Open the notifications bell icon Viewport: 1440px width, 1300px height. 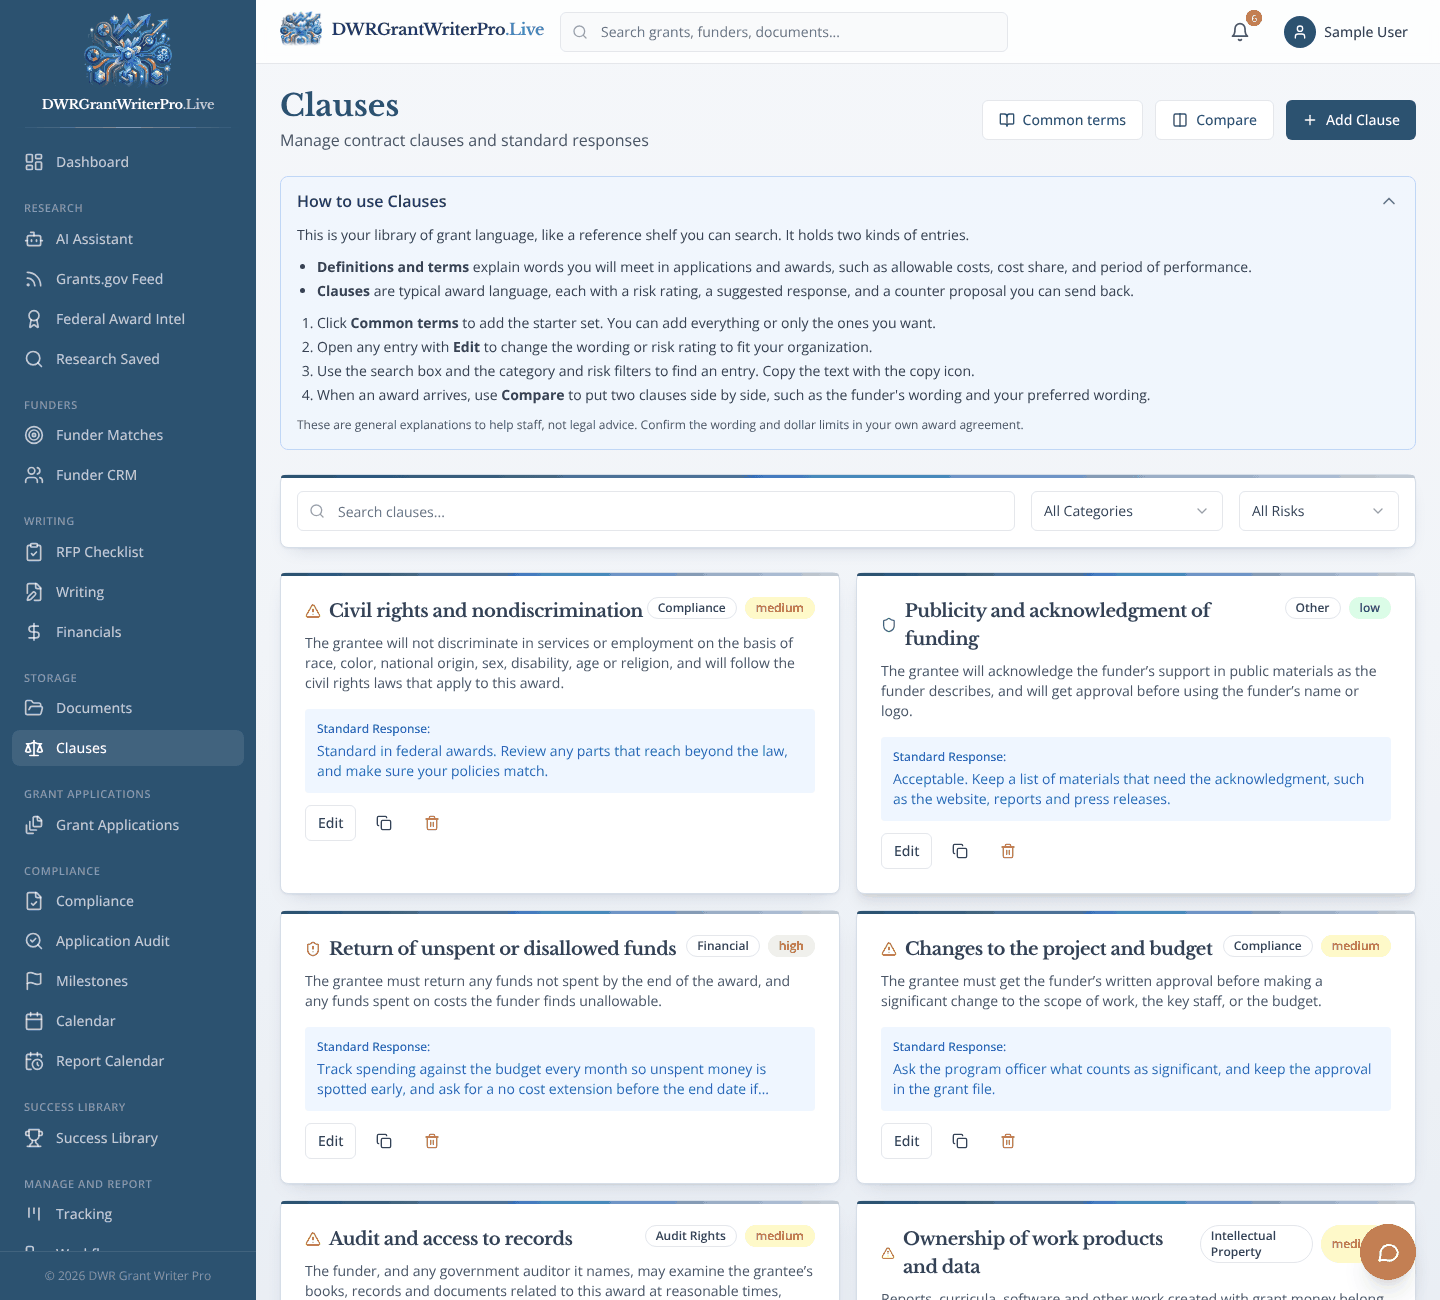tap(1240, 32)
